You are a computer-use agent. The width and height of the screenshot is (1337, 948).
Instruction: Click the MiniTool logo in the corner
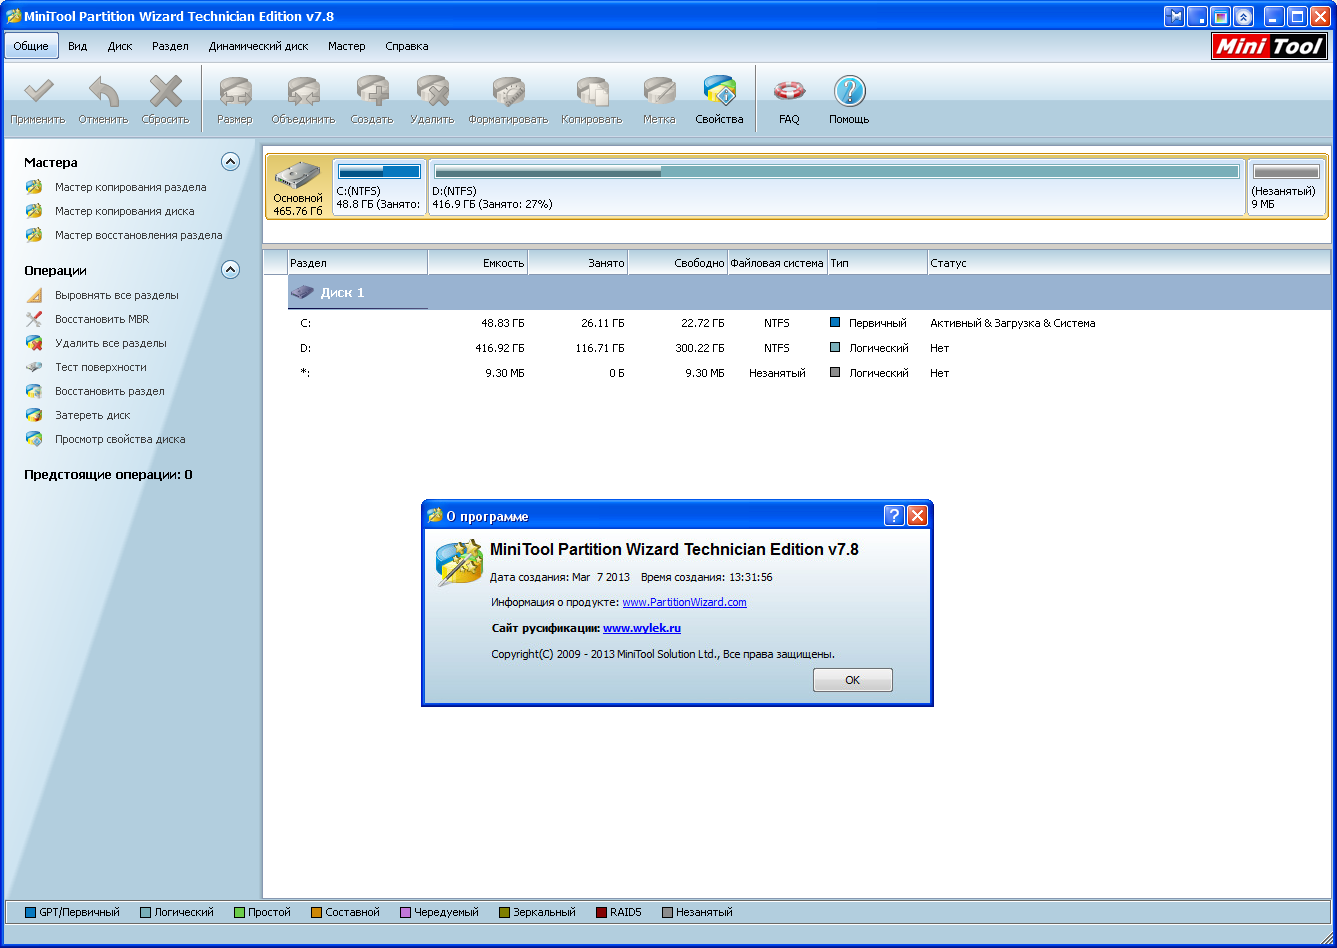[x=1269, y=46]
